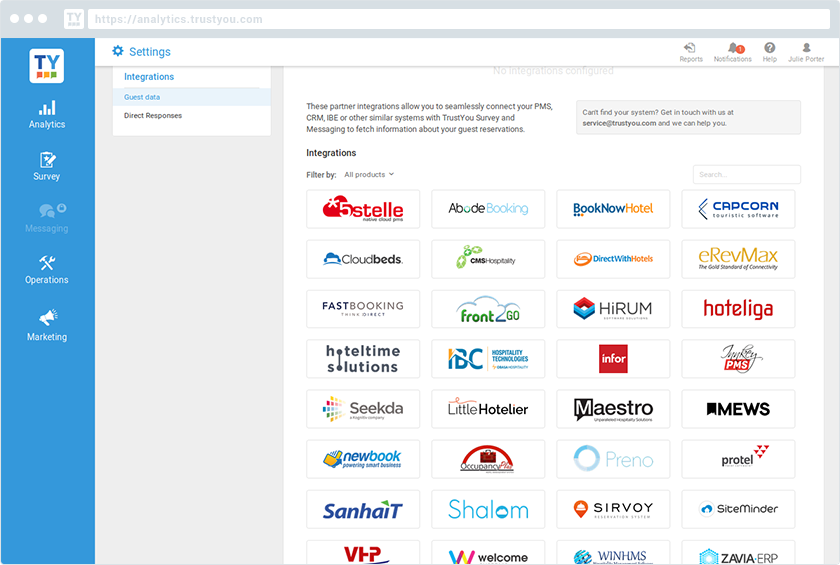Select the ZAVIA ERP integration card
Viewport: 840px width, 565px height.
tap(738, 553)
